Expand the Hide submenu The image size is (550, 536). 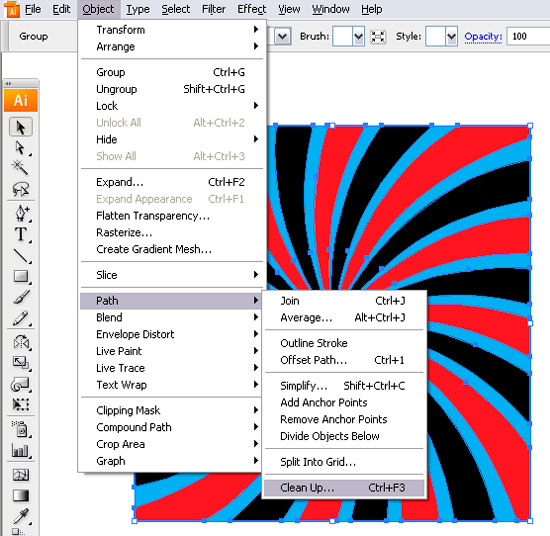pos(172,140)
